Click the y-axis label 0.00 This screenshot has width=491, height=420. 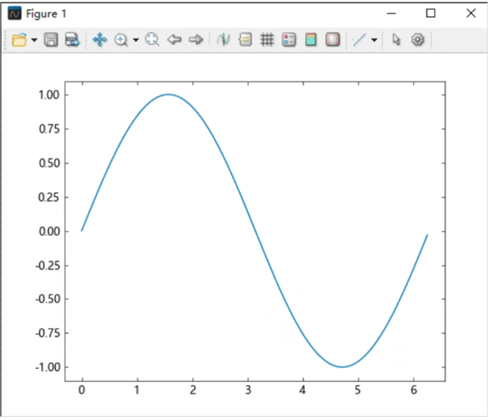49,231
